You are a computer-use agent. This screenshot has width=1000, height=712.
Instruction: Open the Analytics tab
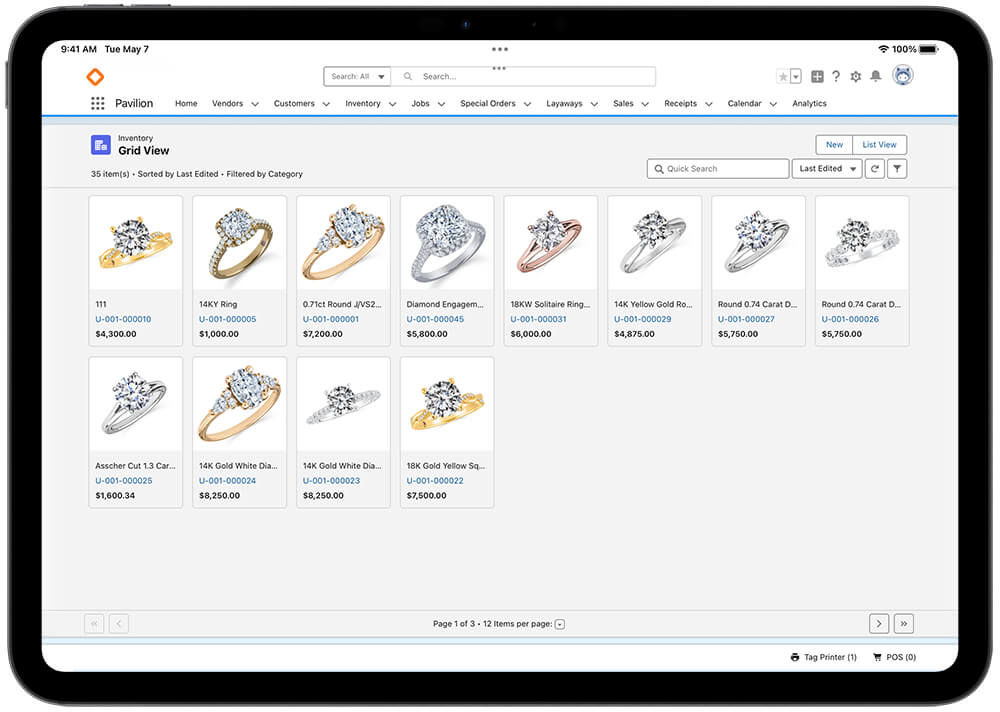(x=809, y=103)
